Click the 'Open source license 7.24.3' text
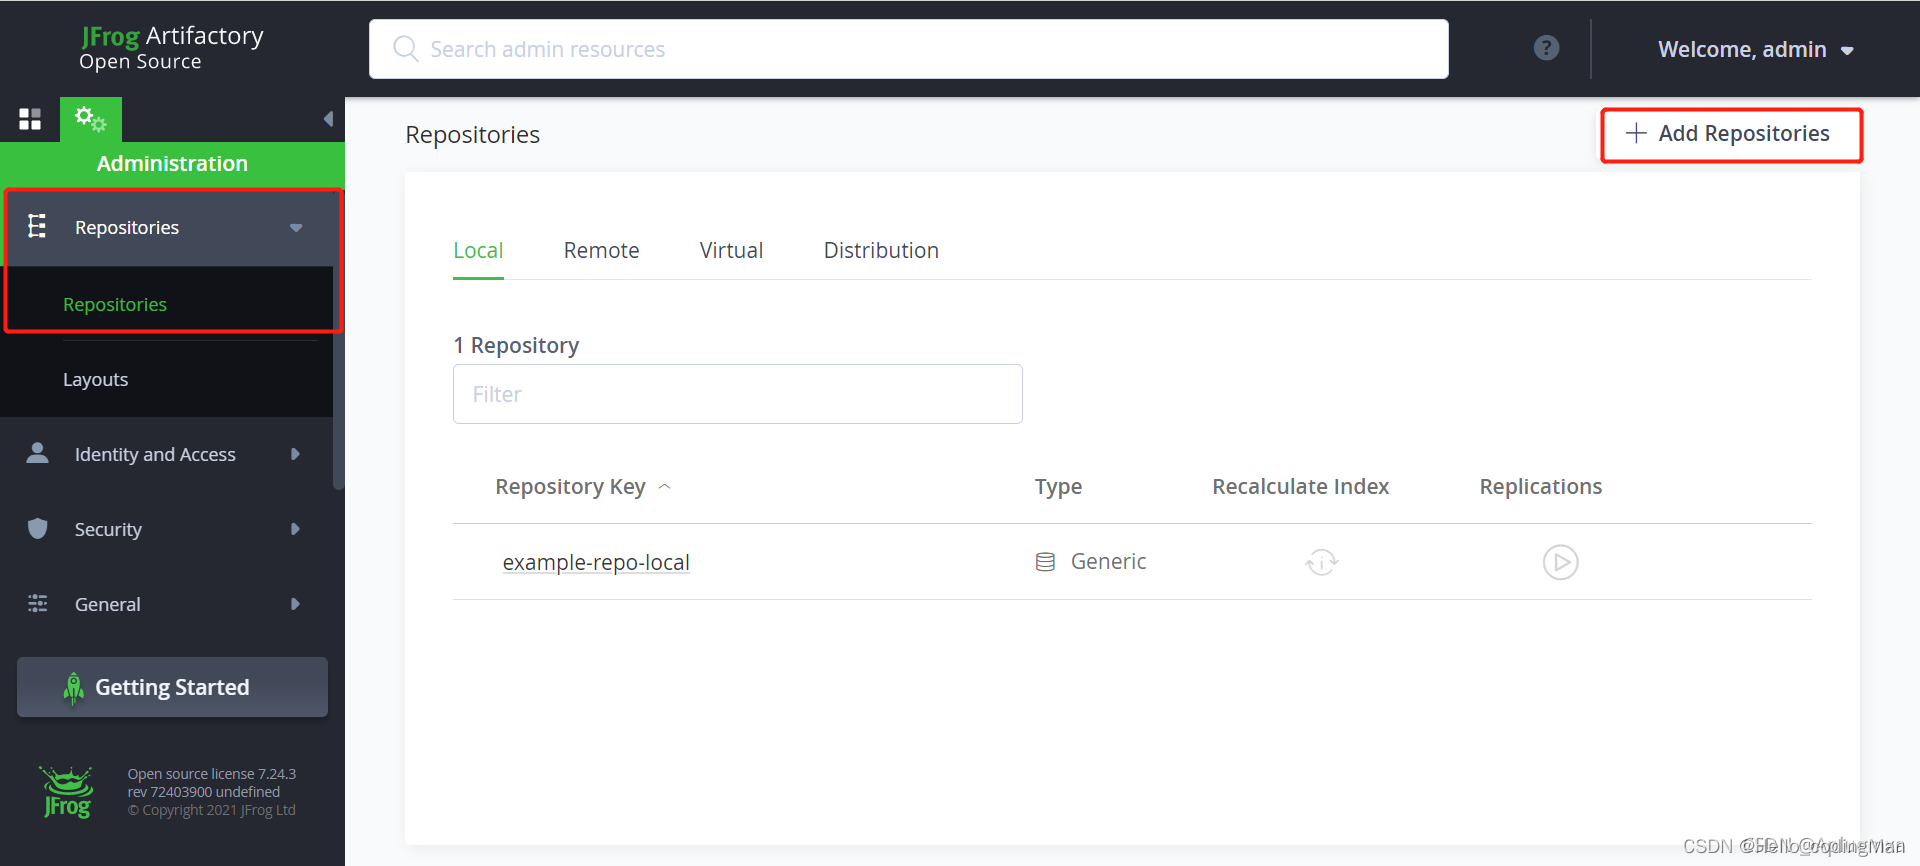1920x866 pixels. pyautogui.click(x=211, y=774)
